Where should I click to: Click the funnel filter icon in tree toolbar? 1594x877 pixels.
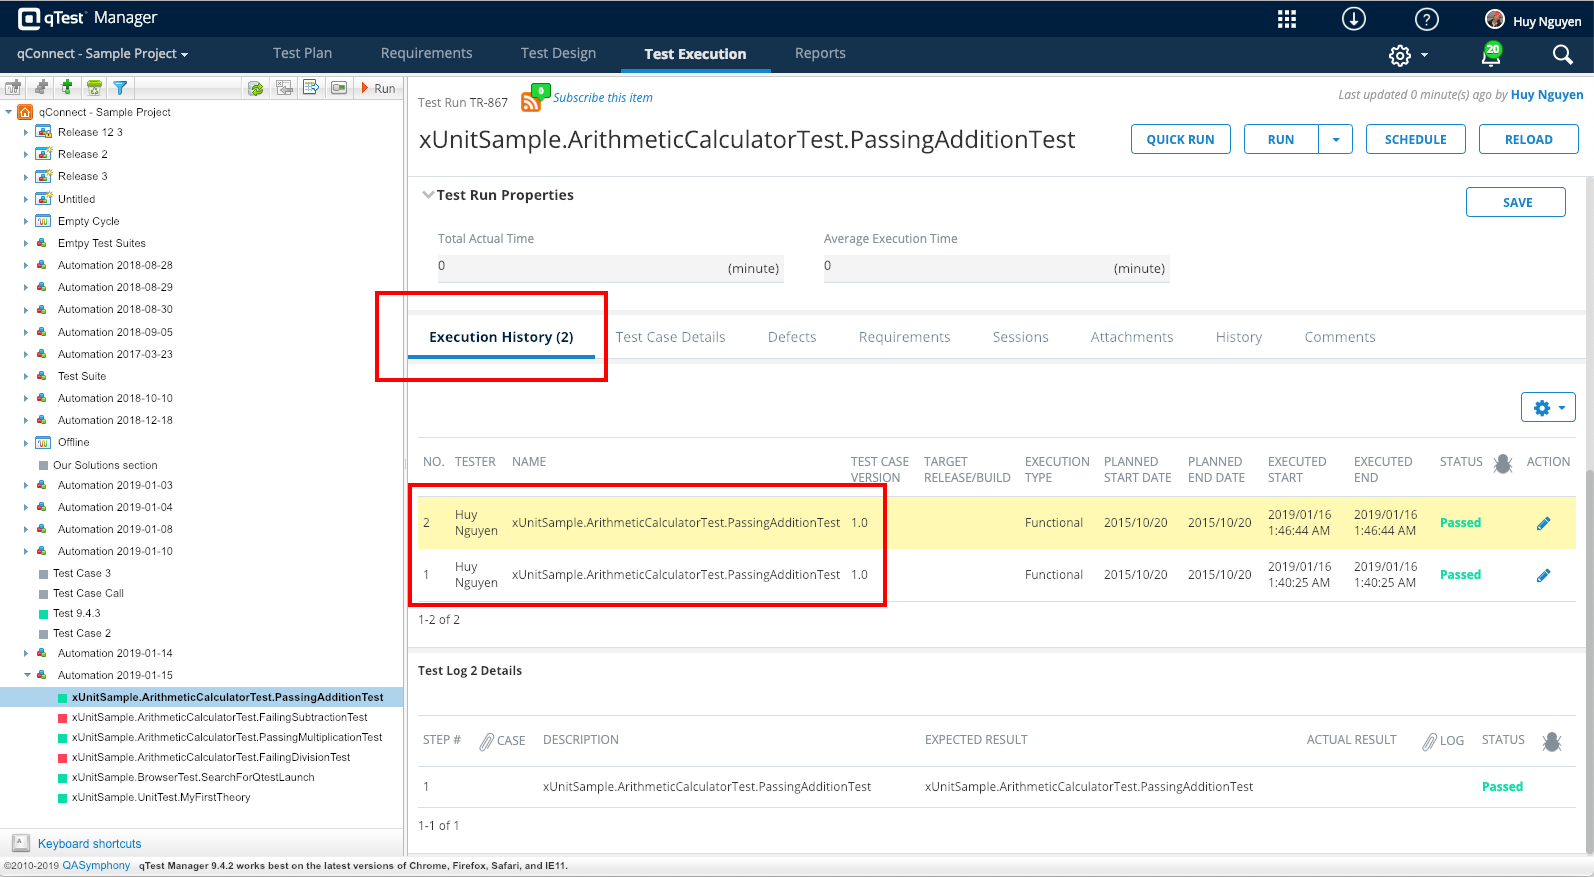(x=120, y=88)
